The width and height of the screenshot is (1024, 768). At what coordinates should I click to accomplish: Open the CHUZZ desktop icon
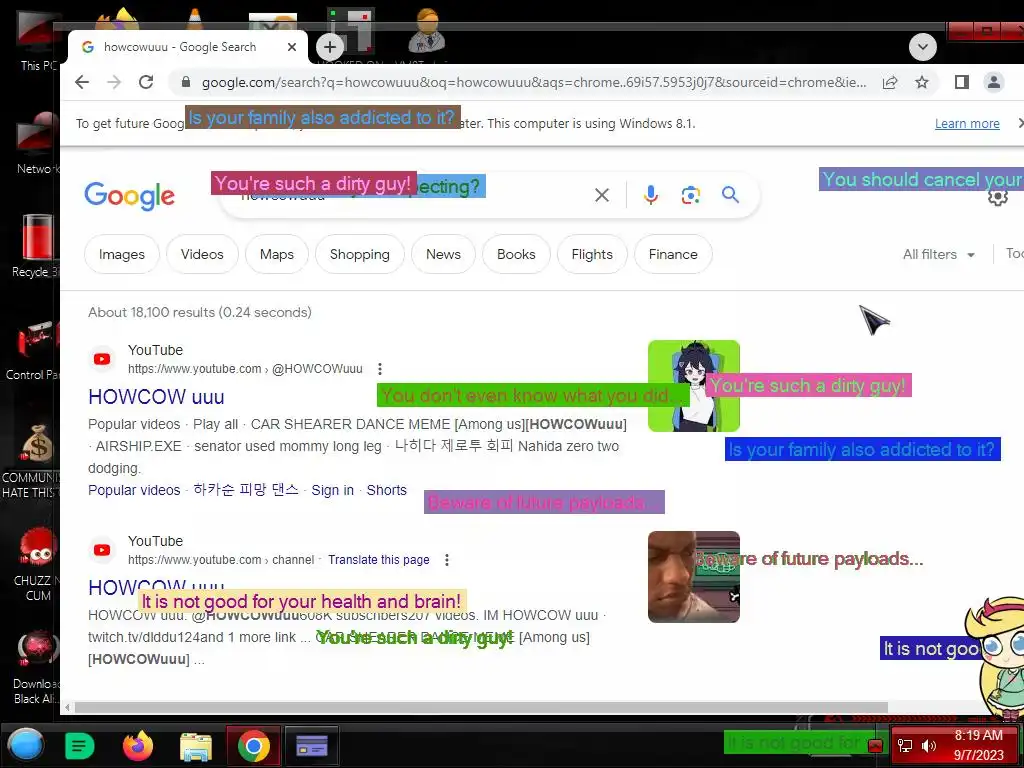click(x=37, y=565)
